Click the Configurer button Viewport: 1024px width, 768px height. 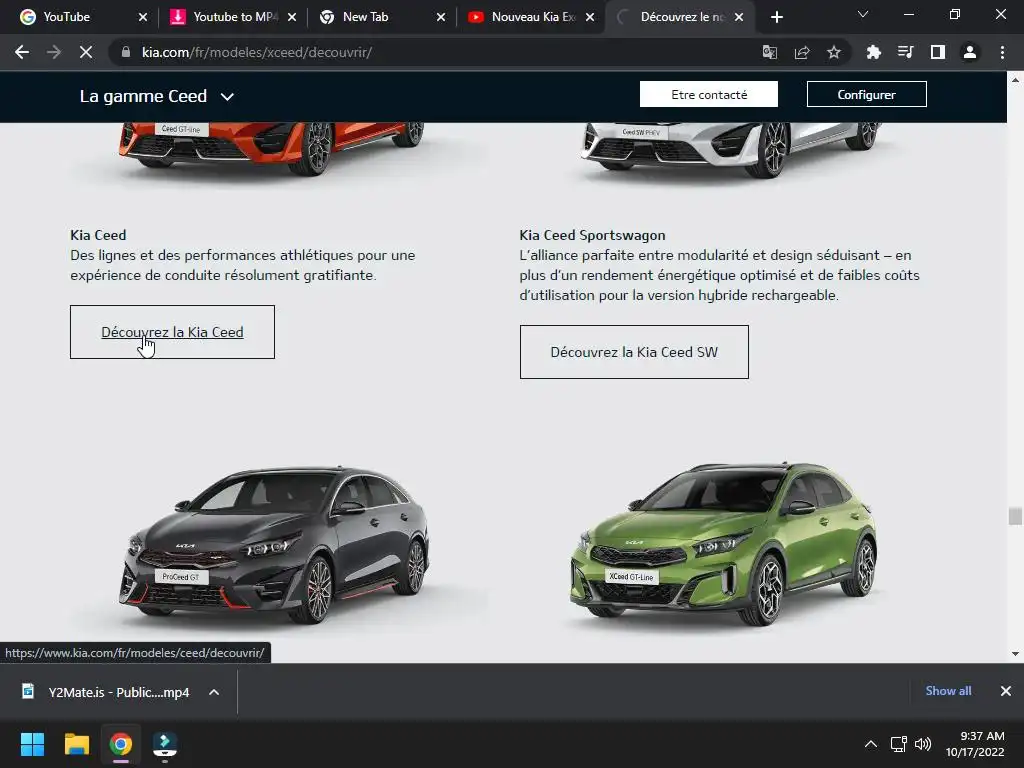867,94
